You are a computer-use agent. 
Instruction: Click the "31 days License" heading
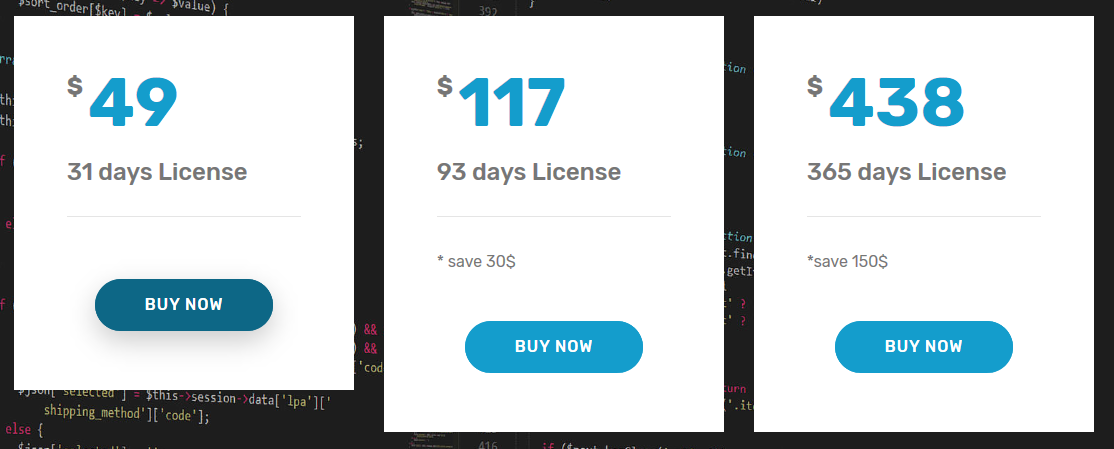click(157, 172)
